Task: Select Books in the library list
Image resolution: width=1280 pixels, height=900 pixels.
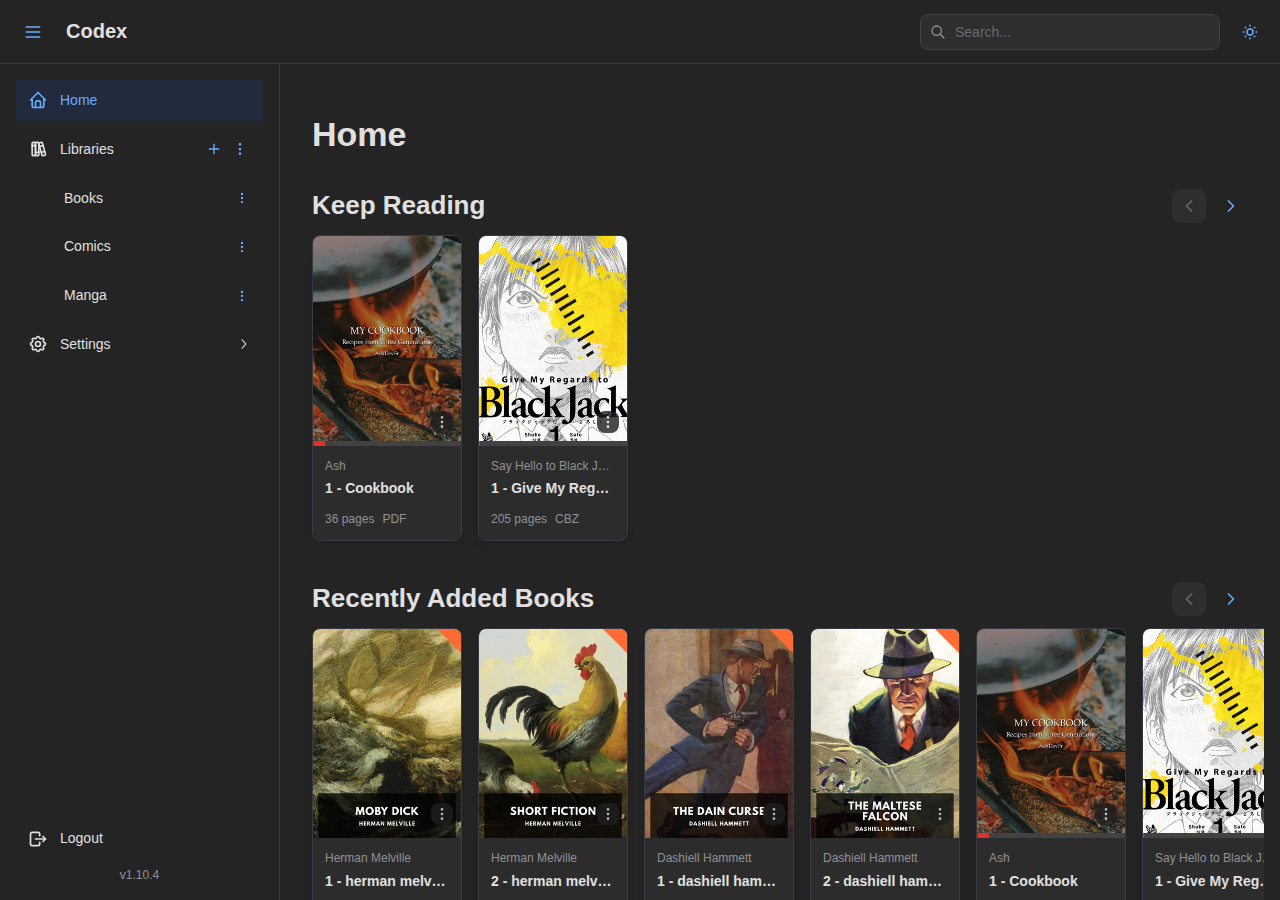Action: 83,198
